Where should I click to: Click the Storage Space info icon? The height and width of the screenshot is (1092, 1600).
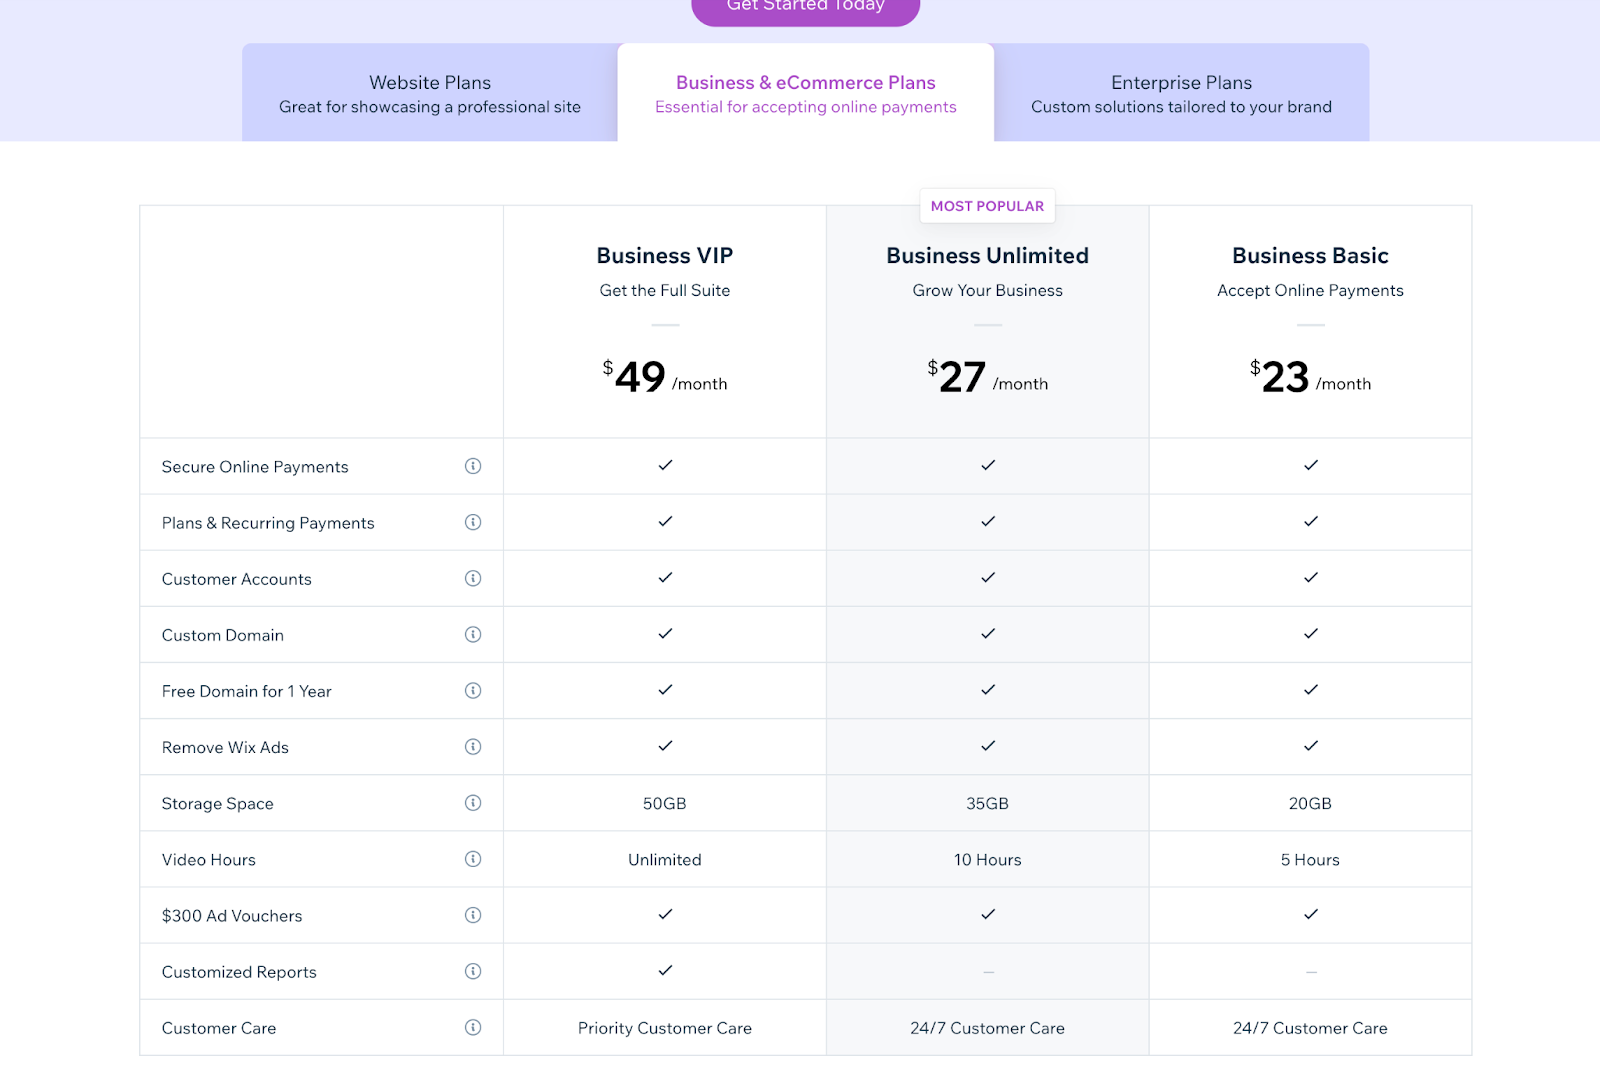point(473,802)
